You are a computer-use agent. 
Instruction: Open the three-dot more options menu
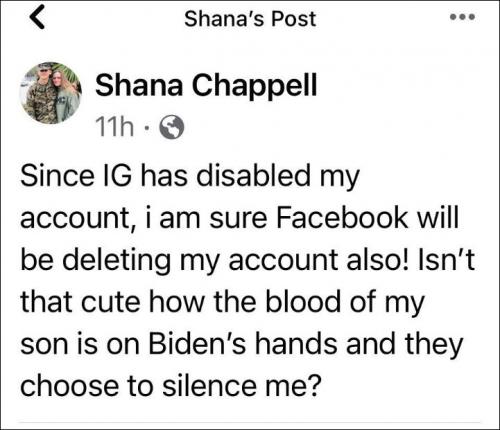pos(462,17)
